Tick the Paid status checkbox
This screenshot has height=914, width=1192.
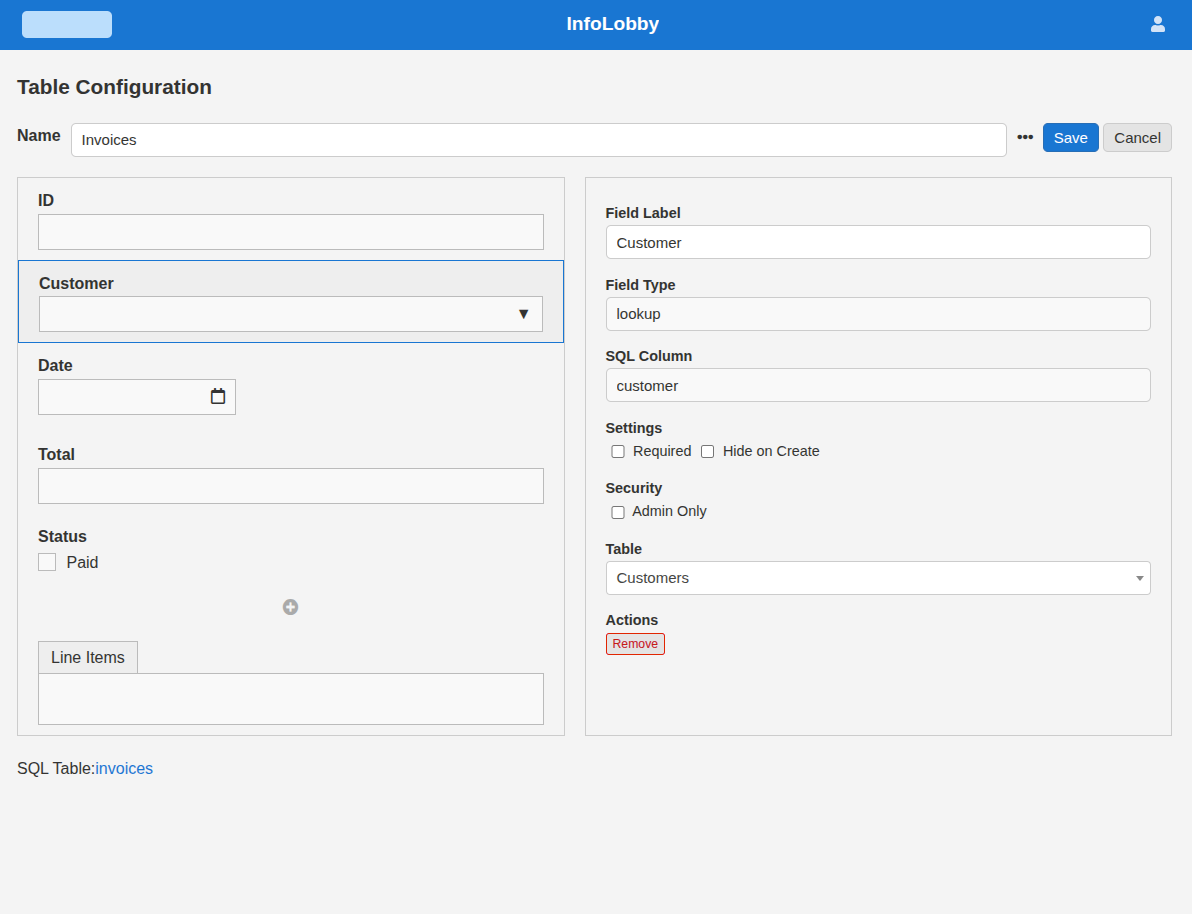(x=47, y=562)
